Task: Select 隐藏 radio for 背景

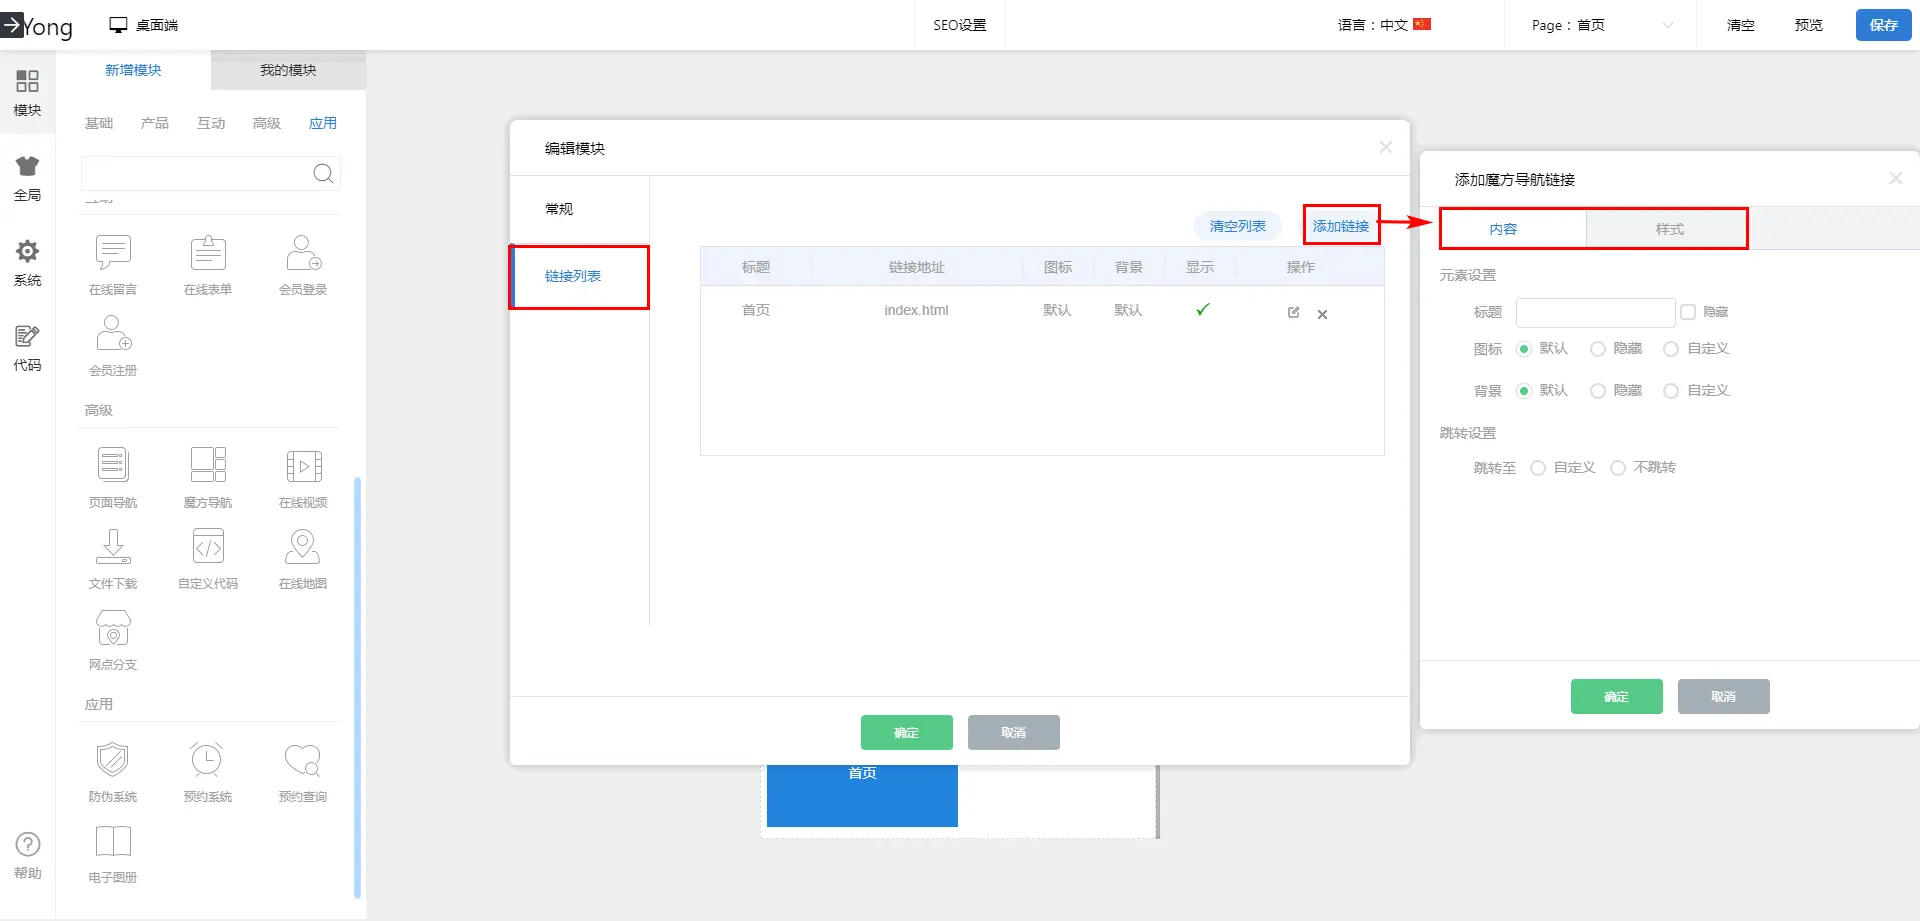Action: coord(1597,391)
